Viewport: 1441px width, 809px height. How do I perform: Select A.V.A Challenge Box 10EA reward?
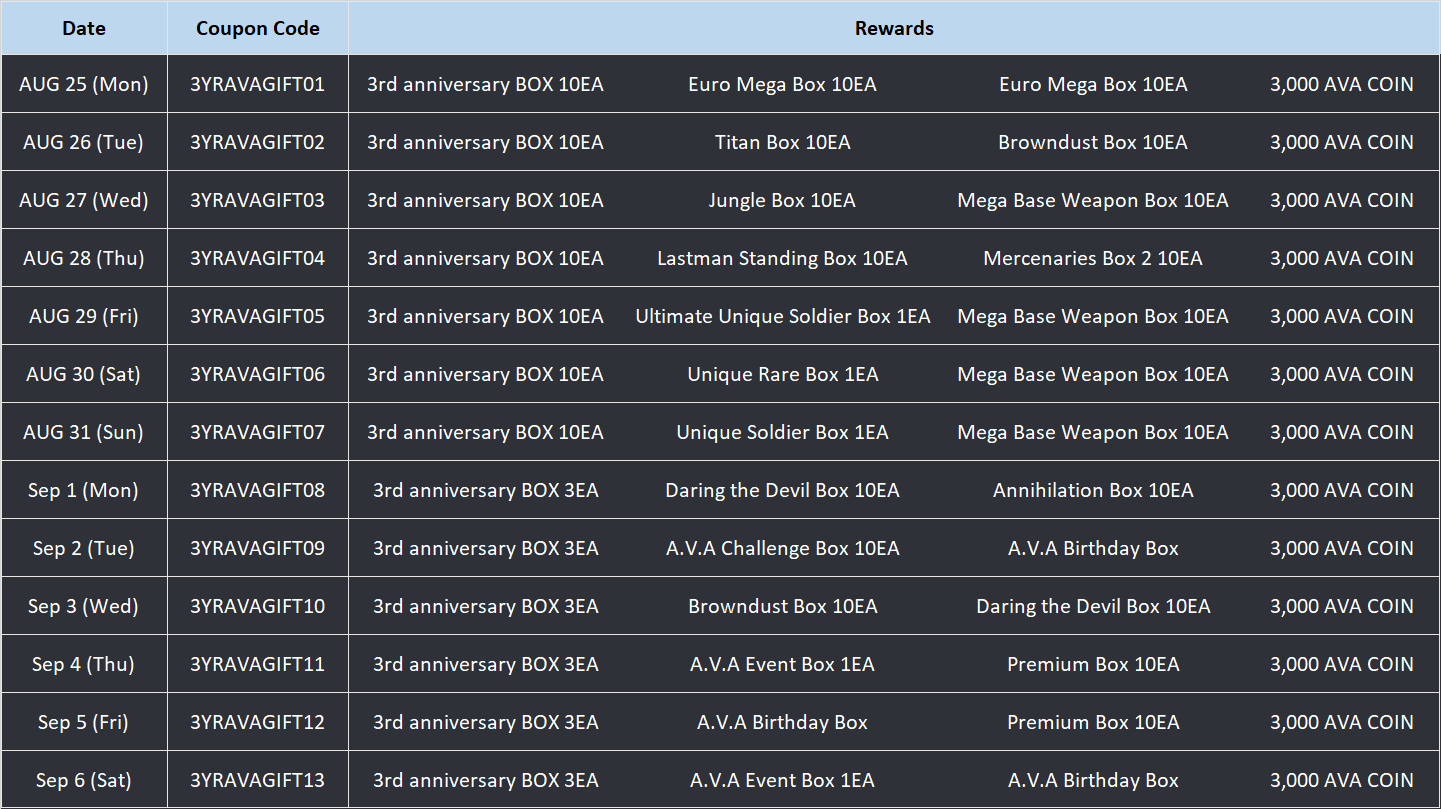(783, 548)
